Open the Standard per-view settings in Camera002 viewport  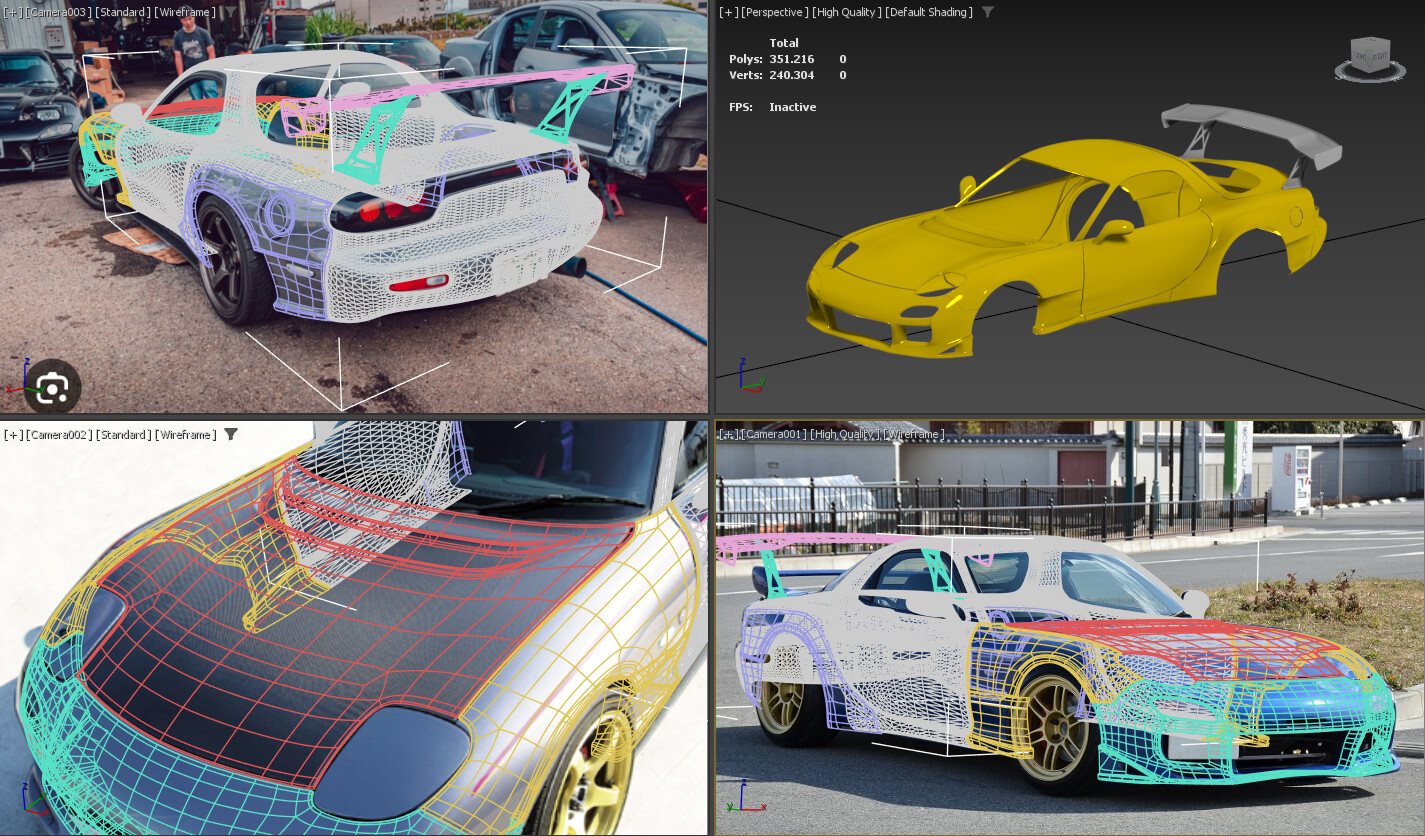[124, 435]
